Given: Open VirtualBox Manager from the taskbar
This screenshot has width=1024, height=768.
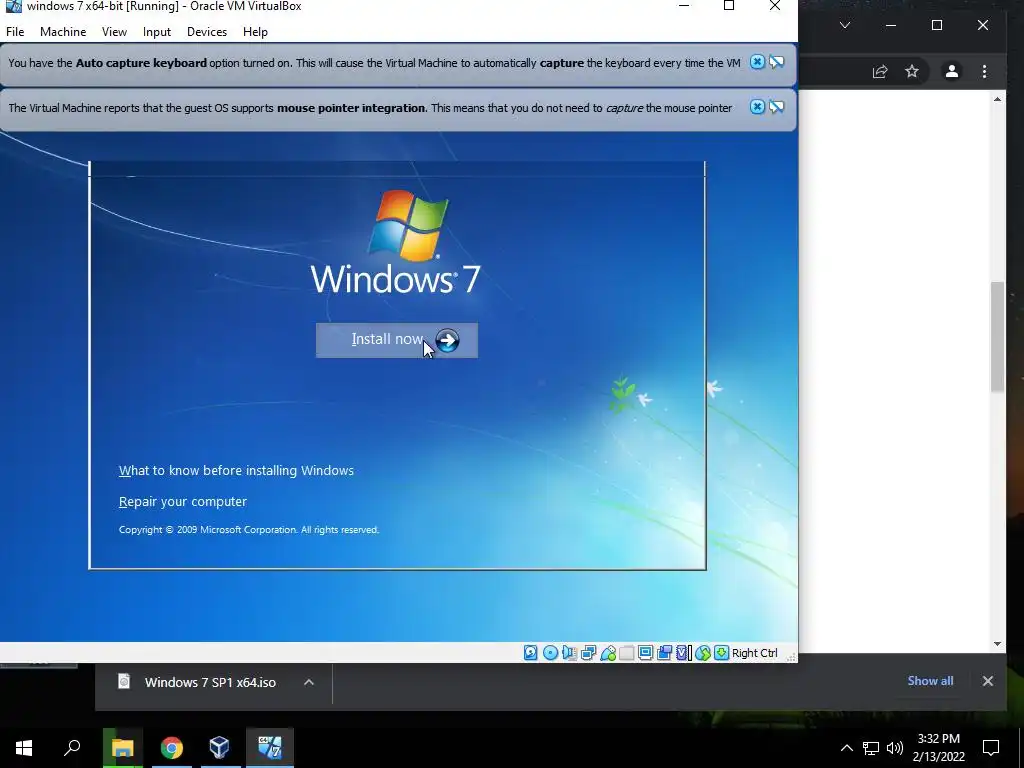Looking at the screenshot, I should coord(219,748).
